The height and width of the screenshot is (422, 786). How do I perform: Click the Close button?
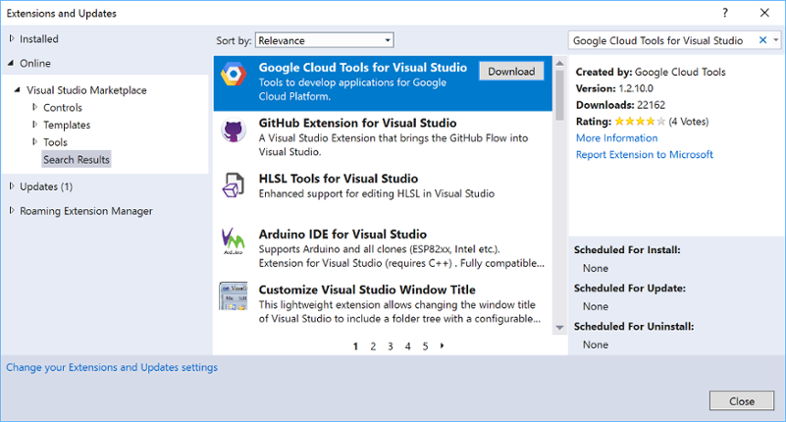(x=742, y=401)
